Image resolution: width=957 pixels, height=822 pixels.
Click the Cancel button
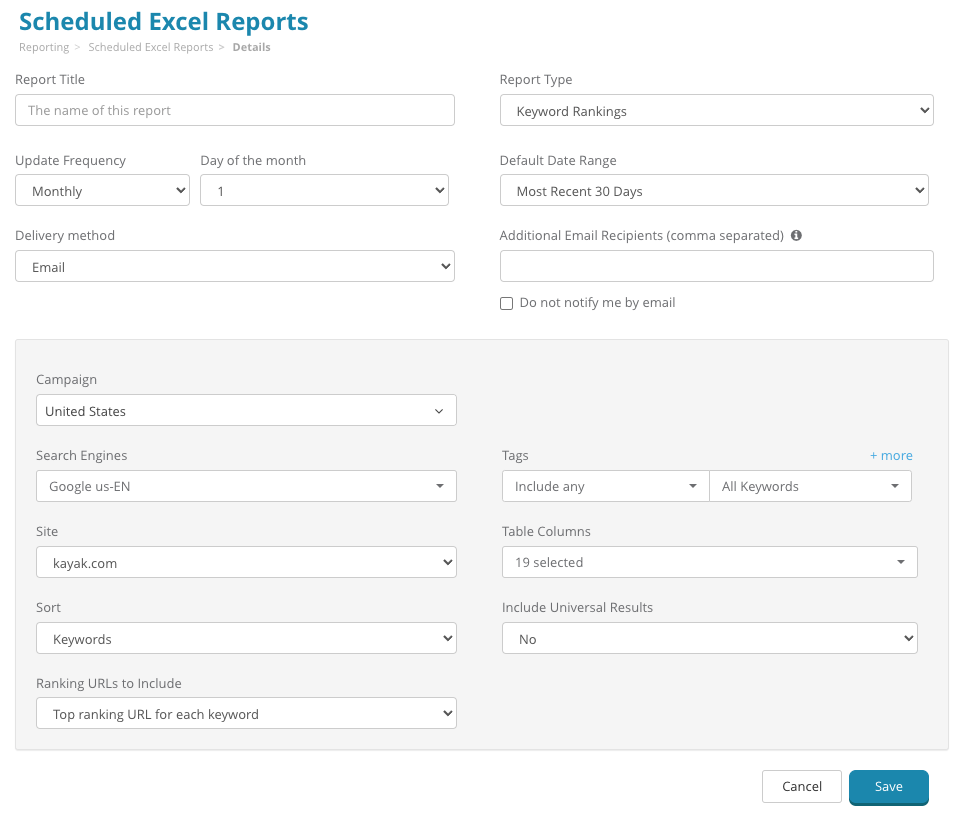coord(801,787)
